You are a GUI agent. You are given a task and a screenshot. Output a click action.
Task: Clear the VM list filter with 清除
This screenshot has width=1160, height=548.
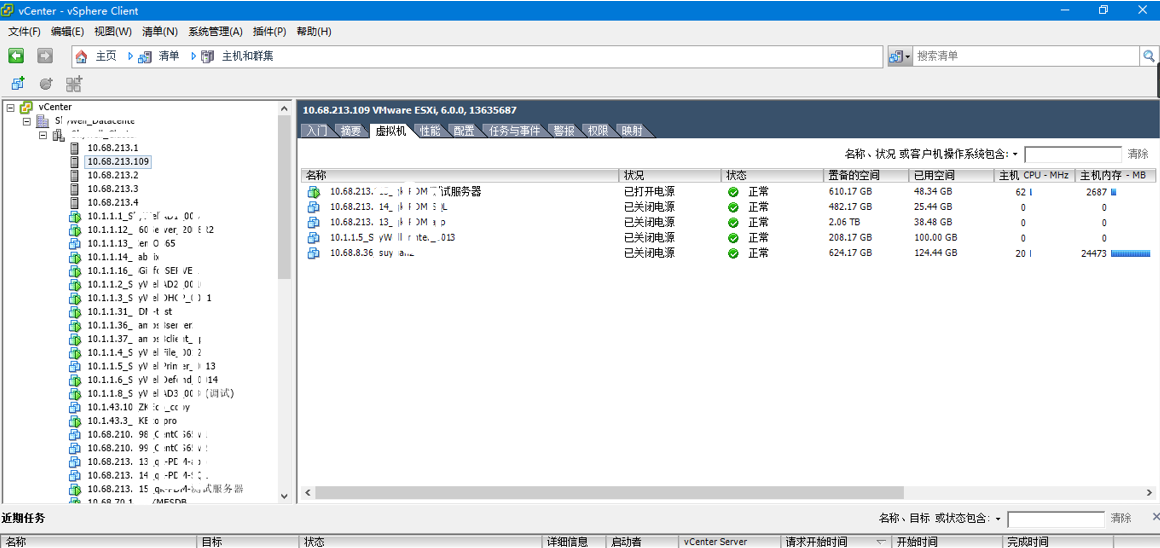coord(1138,154)
